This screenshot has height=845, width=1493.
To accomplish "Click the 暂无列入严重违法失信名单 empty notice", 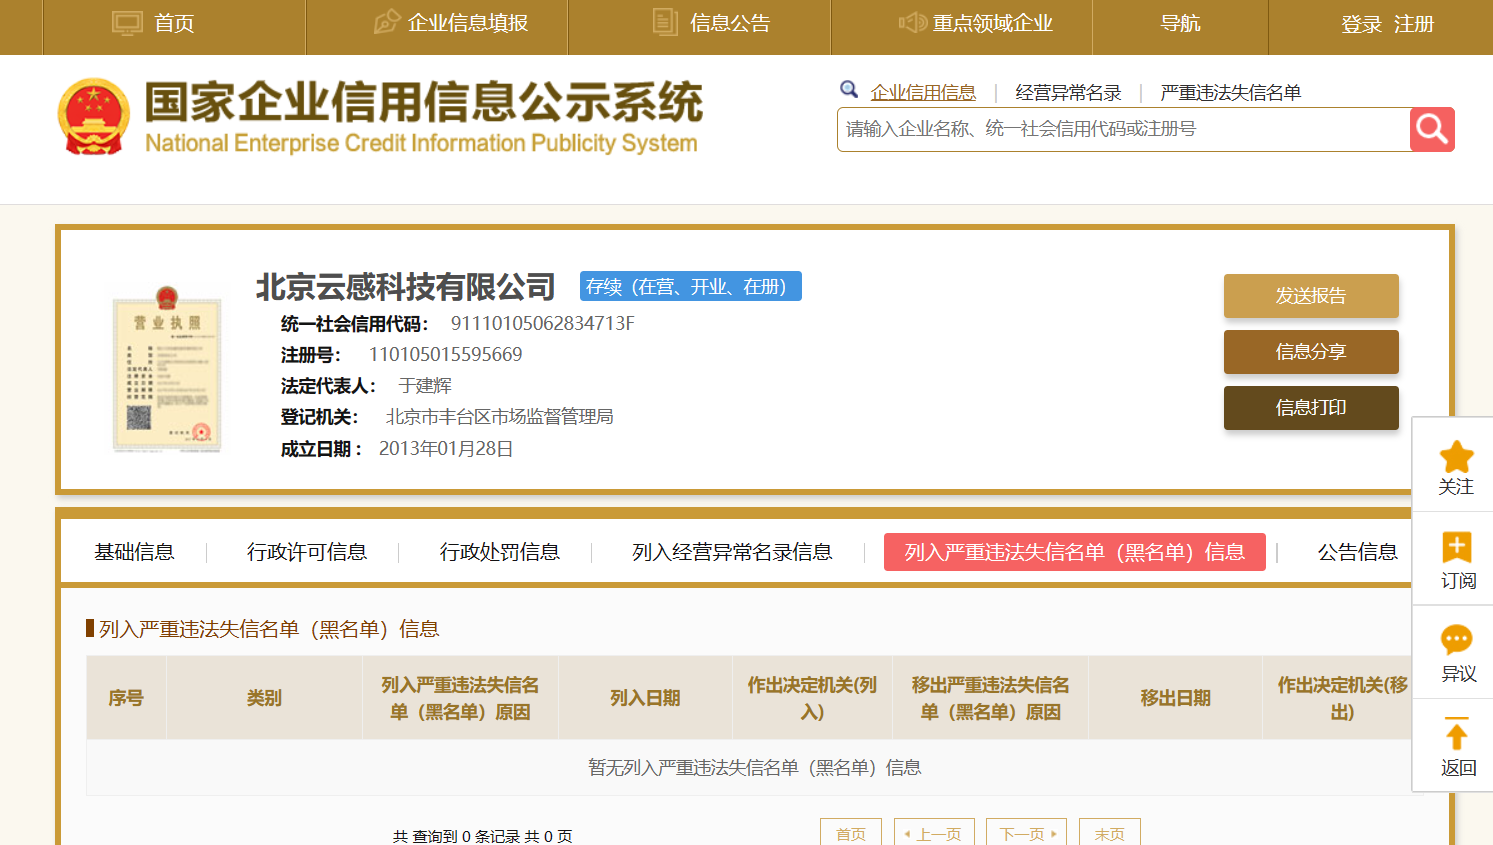I will pyautogui.click(x=755, y=767).
